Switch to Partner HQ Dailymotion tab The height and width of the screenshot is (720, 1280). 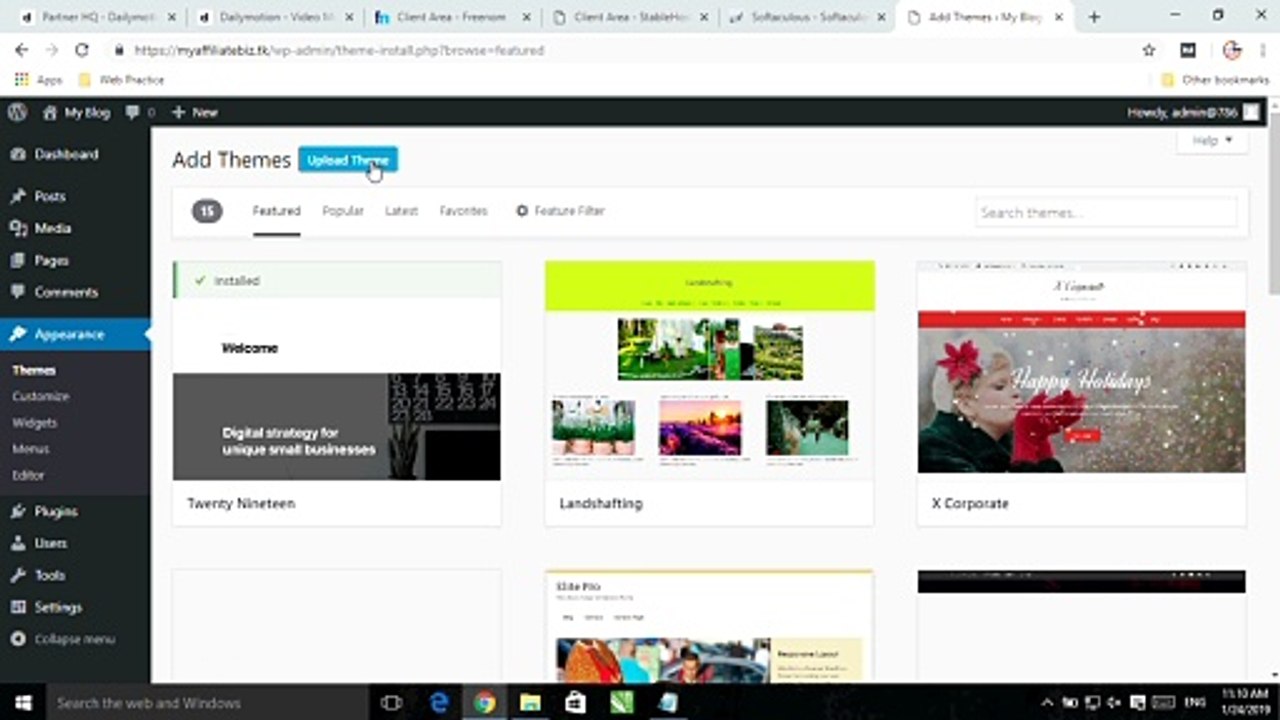tap(98, 17)
